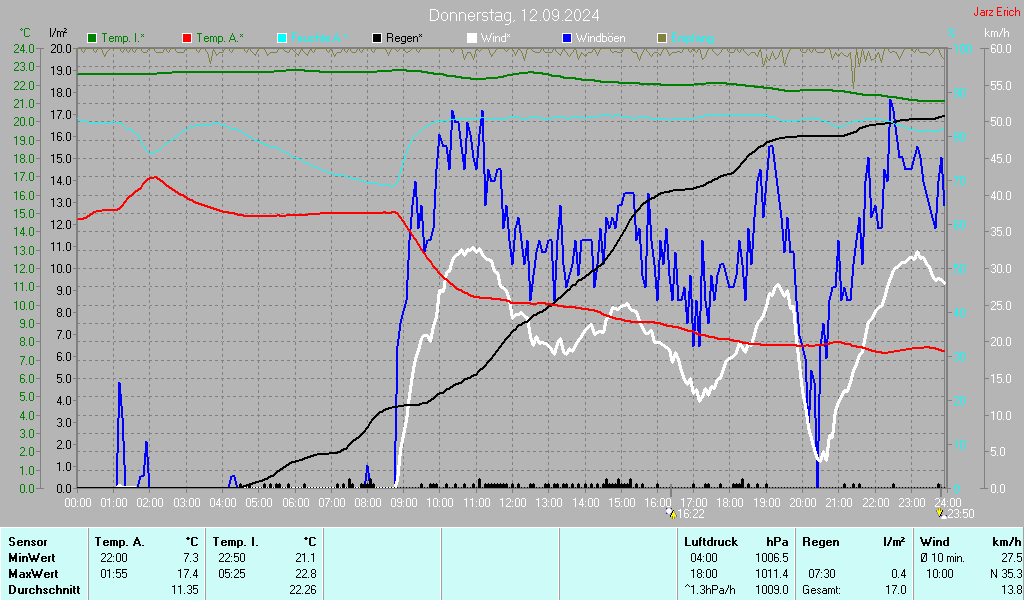Click the cyan legend square

click(x=282, y=38)
